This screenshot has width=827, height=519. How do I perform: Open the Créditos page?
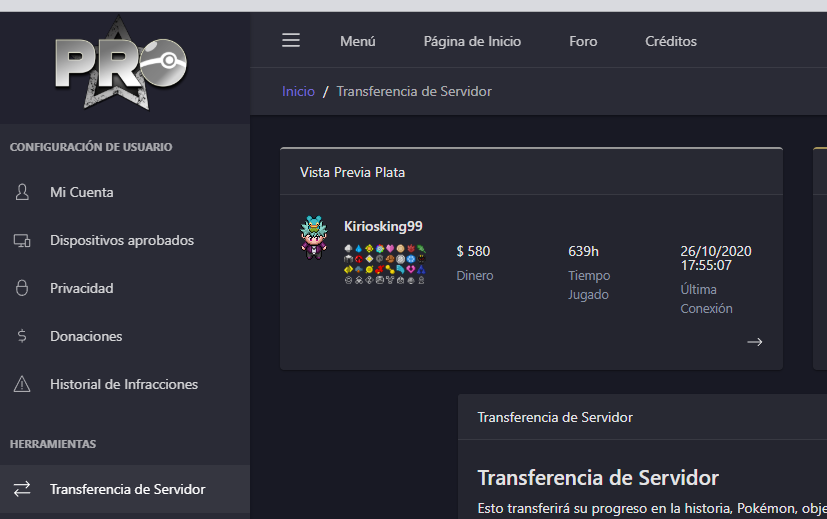(671, 41)
